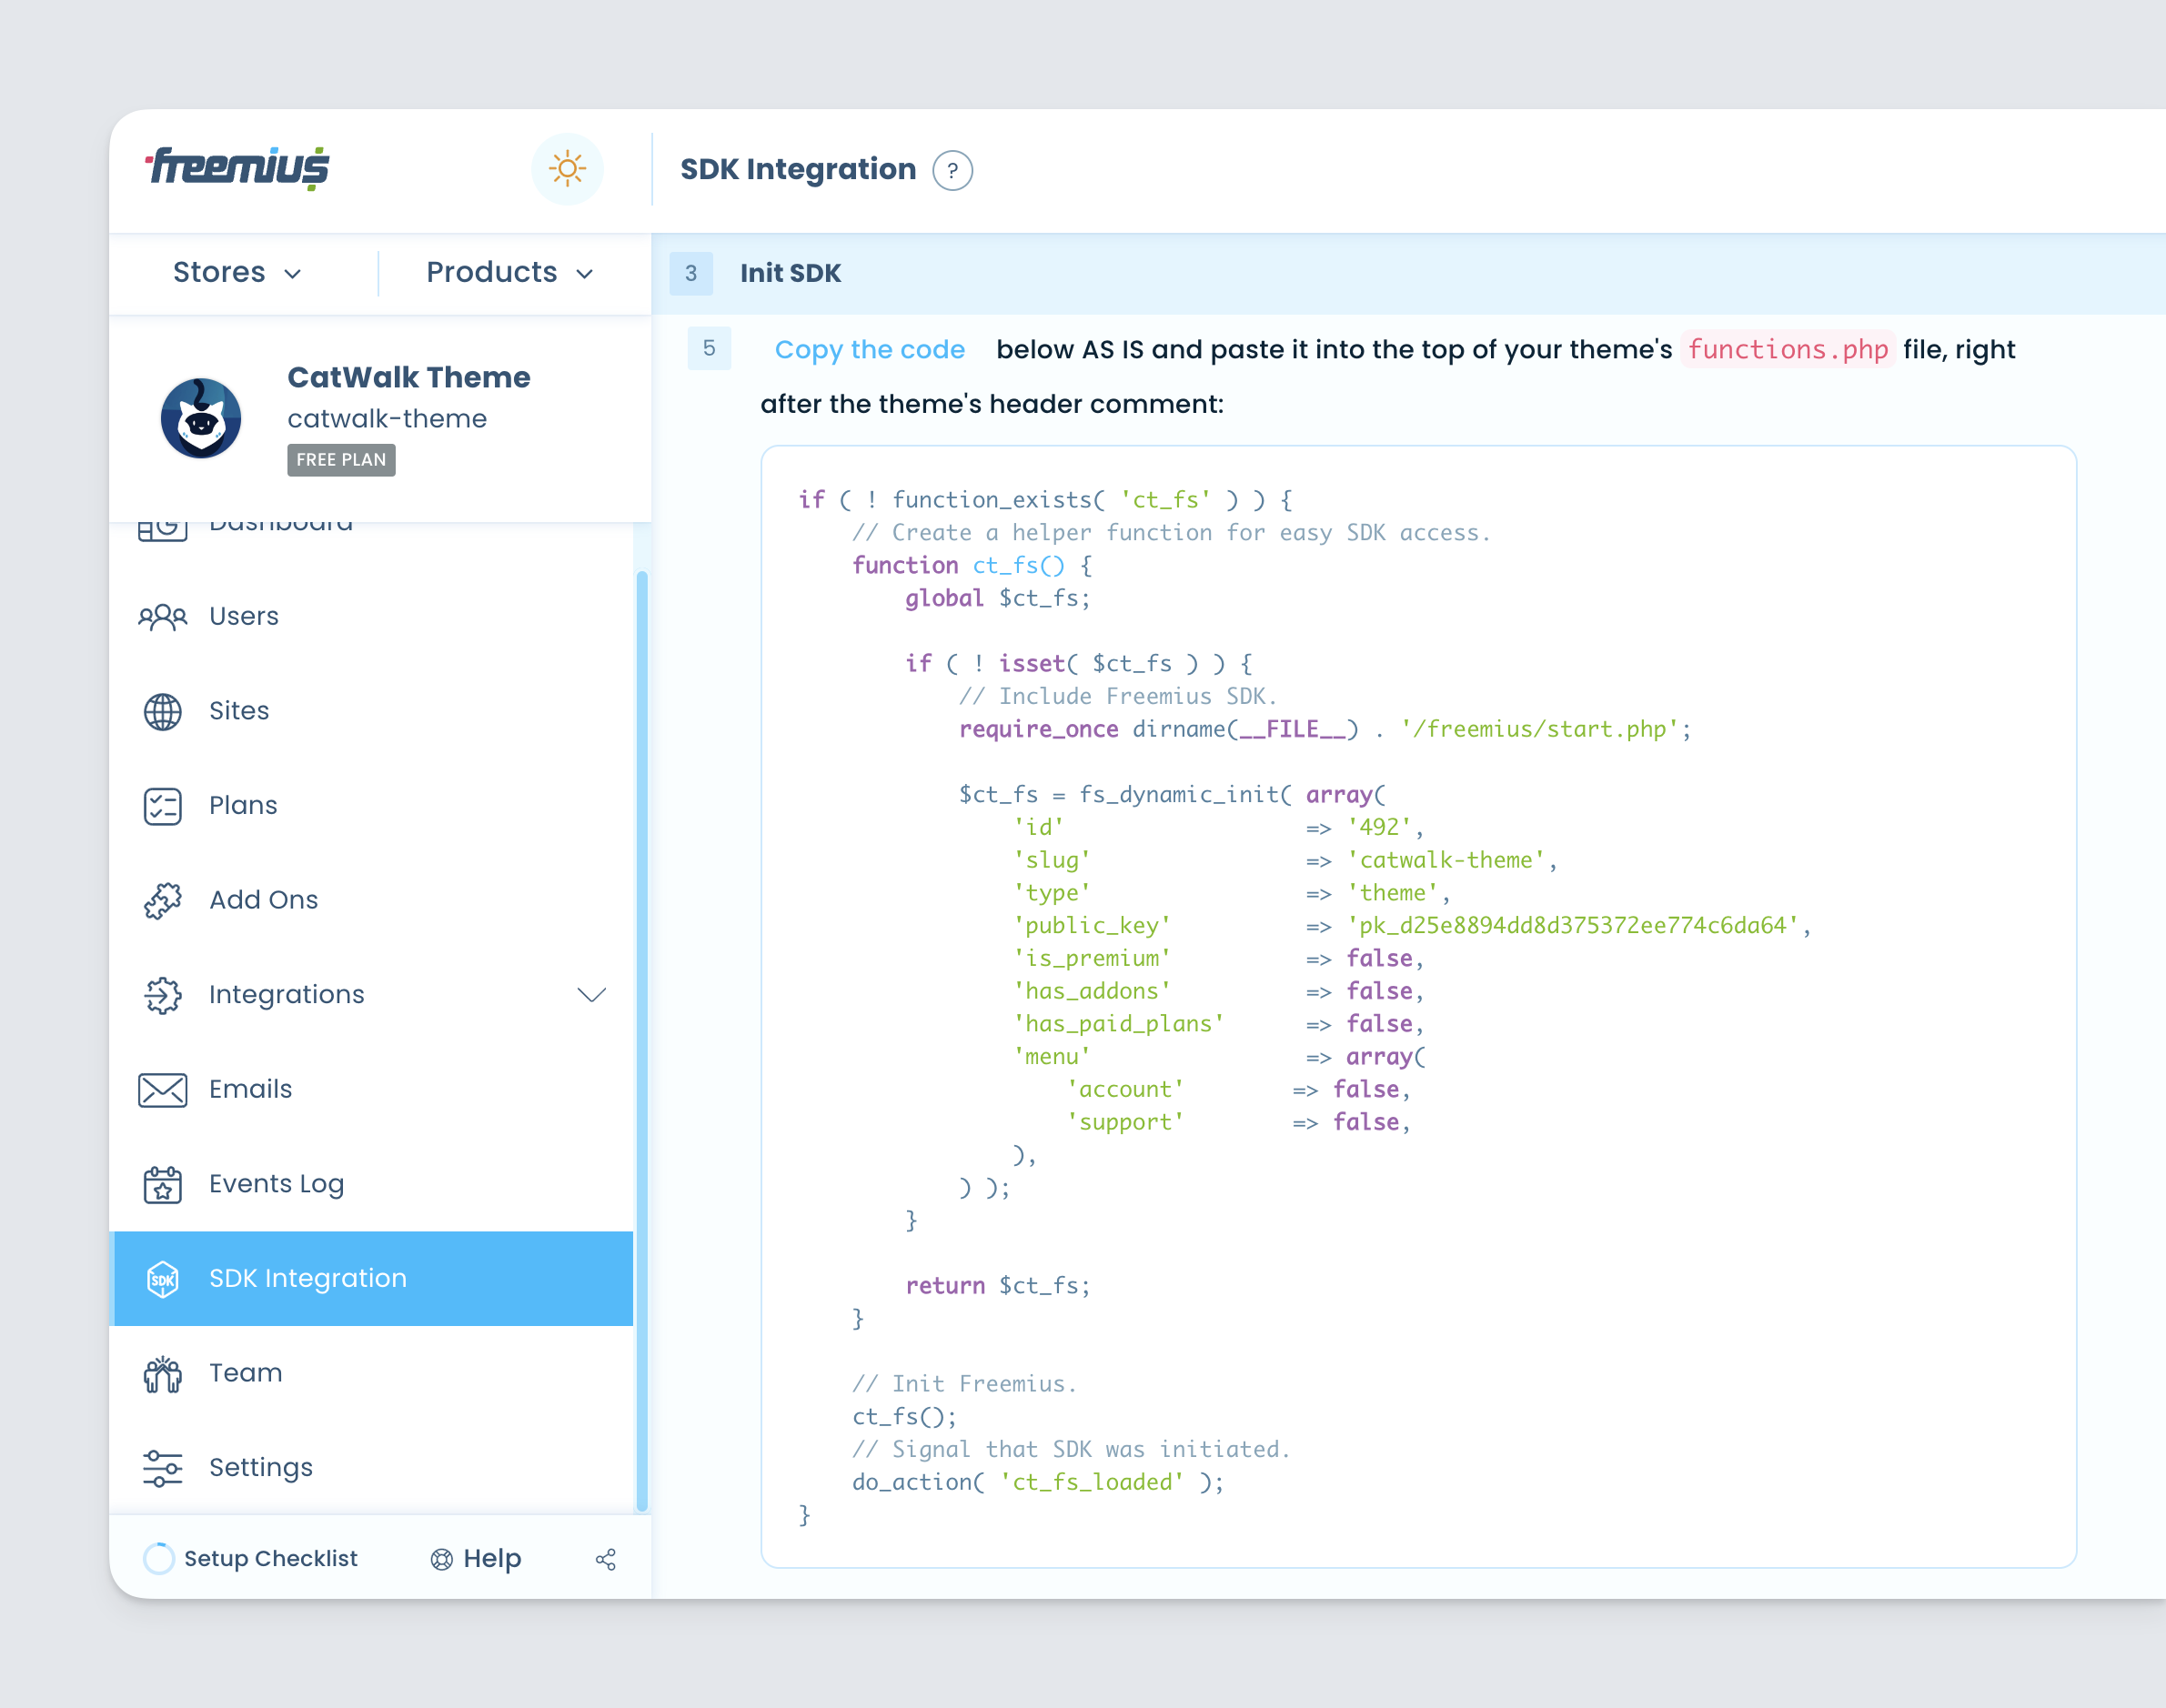Click the Users people icon
This screenshot has width=2166, height=1708.
click(162, 617)
